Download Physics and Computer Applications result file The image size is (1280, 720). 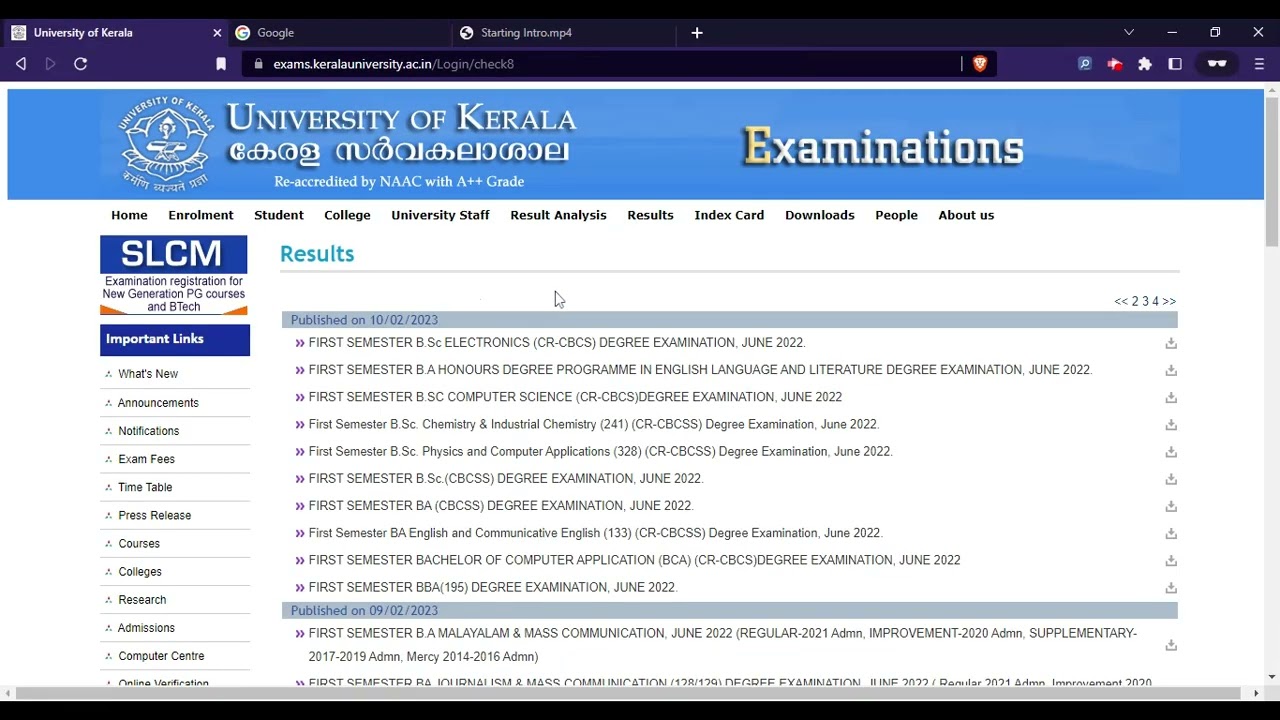pos(1171,452)
